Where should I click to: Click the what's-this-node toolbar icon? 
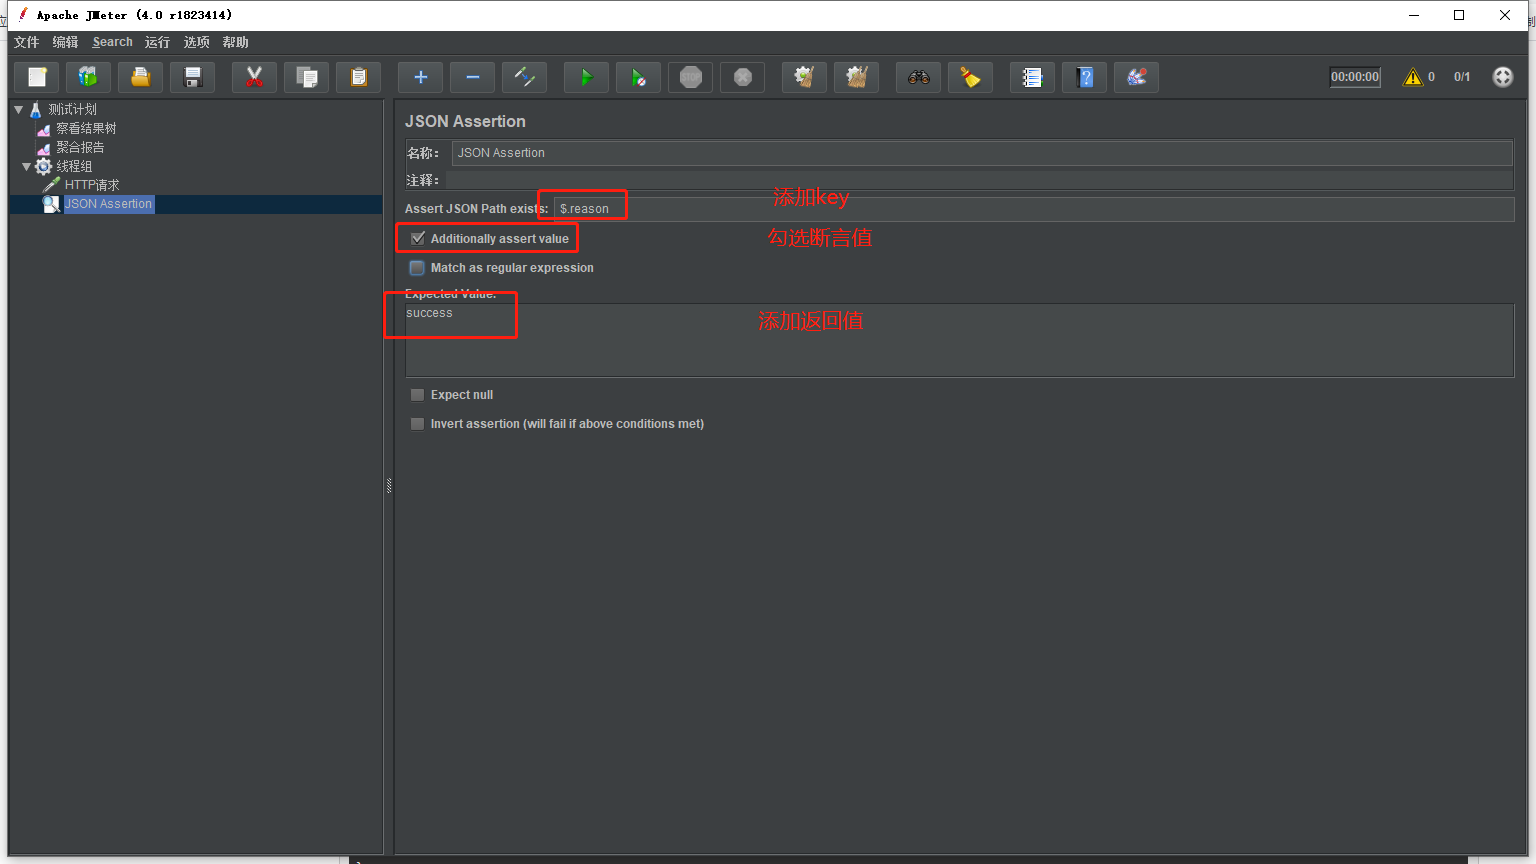pos(1137,77)
